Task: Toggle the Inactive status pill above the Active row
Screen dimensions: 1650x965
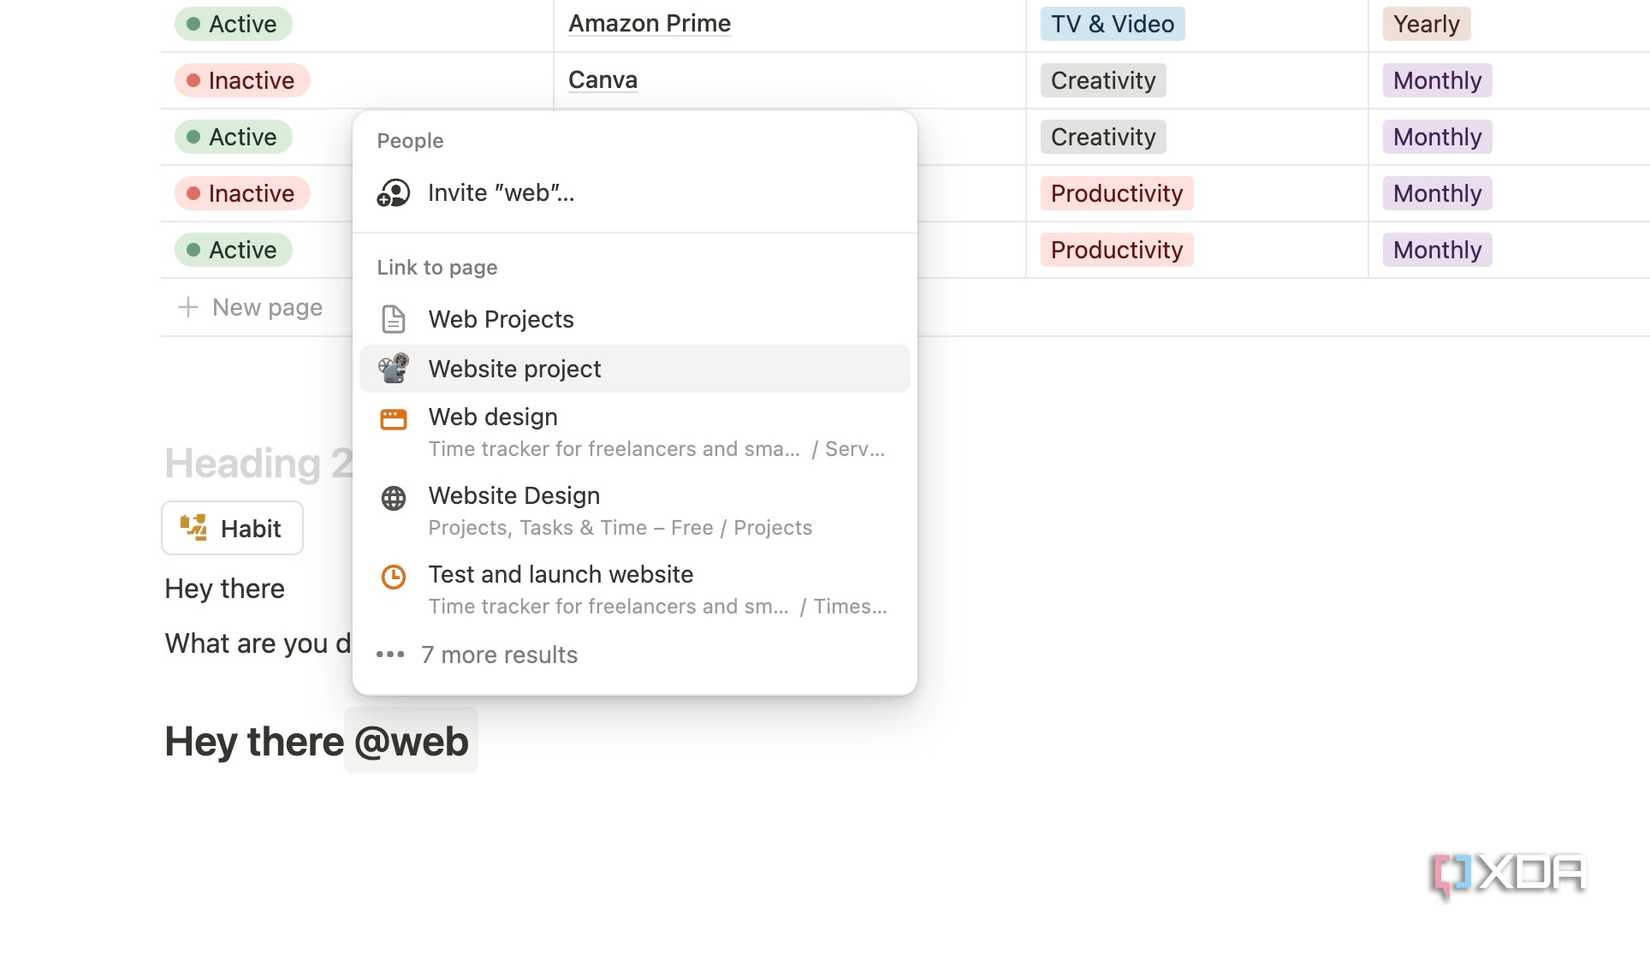Action: click(x=241, y=193)
